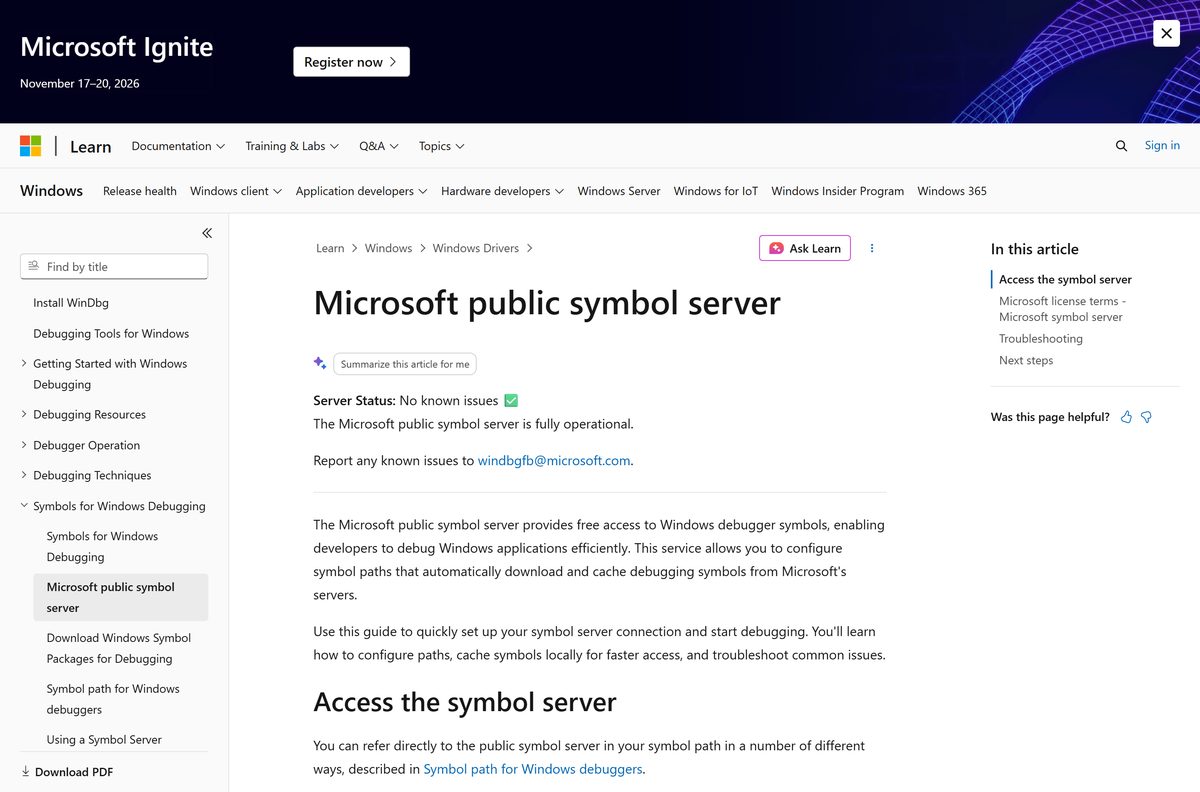1200x792 pixels.
Task: Open the Training & Labs dropdown
Action: point(292,146)
